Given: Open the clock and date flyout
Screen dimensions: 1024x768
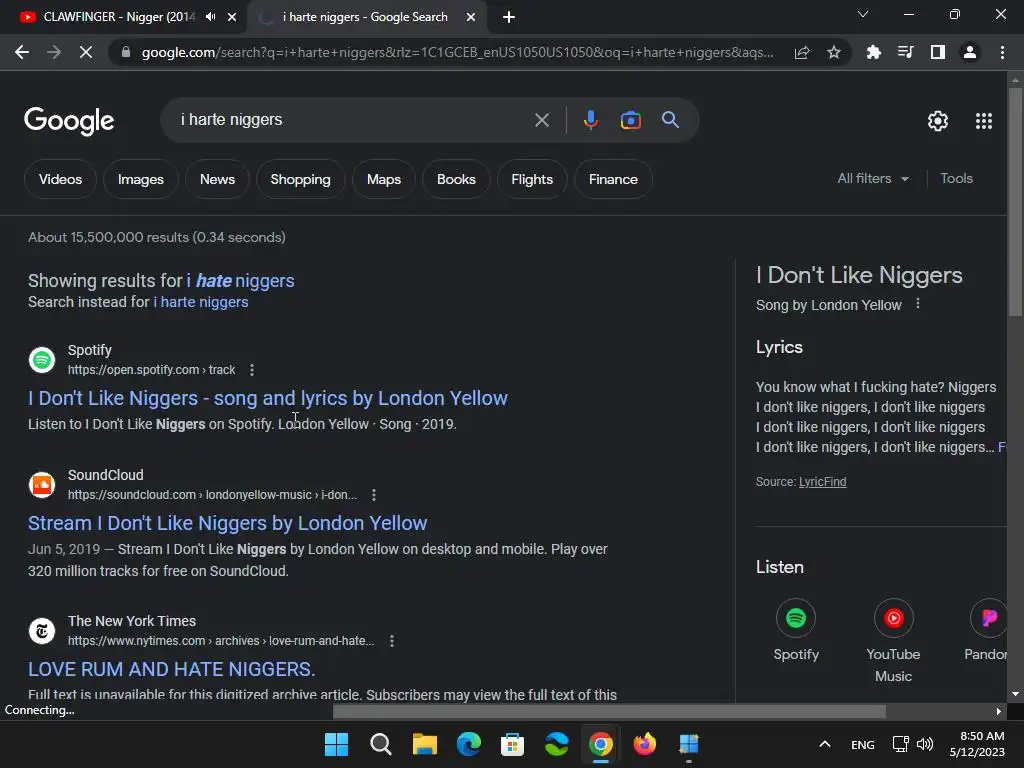Looking at the screenshot, I should (x=978, y=744).
